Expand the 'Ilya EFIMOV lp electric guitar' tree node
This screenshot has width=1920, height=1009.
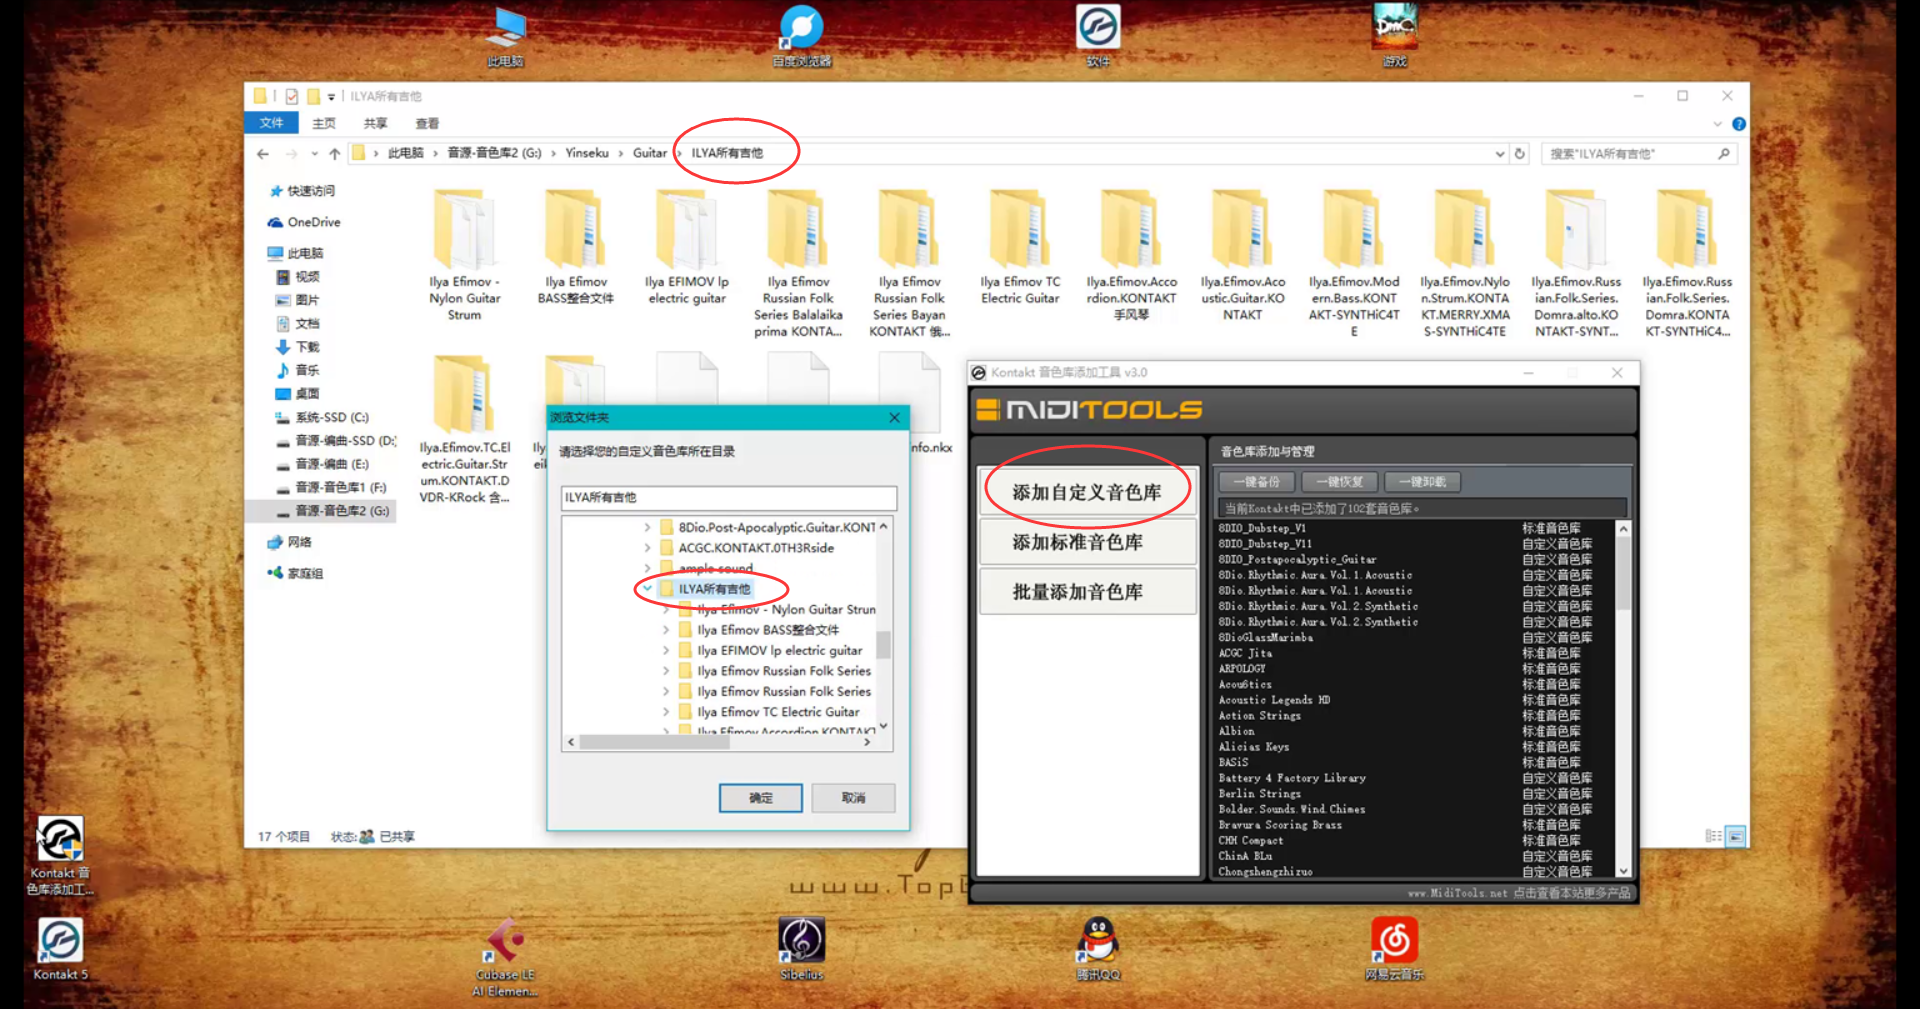pos(666,650)
